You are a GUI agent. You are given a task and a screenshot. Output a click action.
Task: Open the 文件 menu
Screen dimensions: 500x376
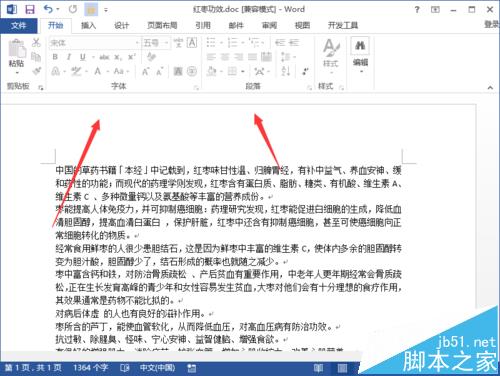point(18,25)
